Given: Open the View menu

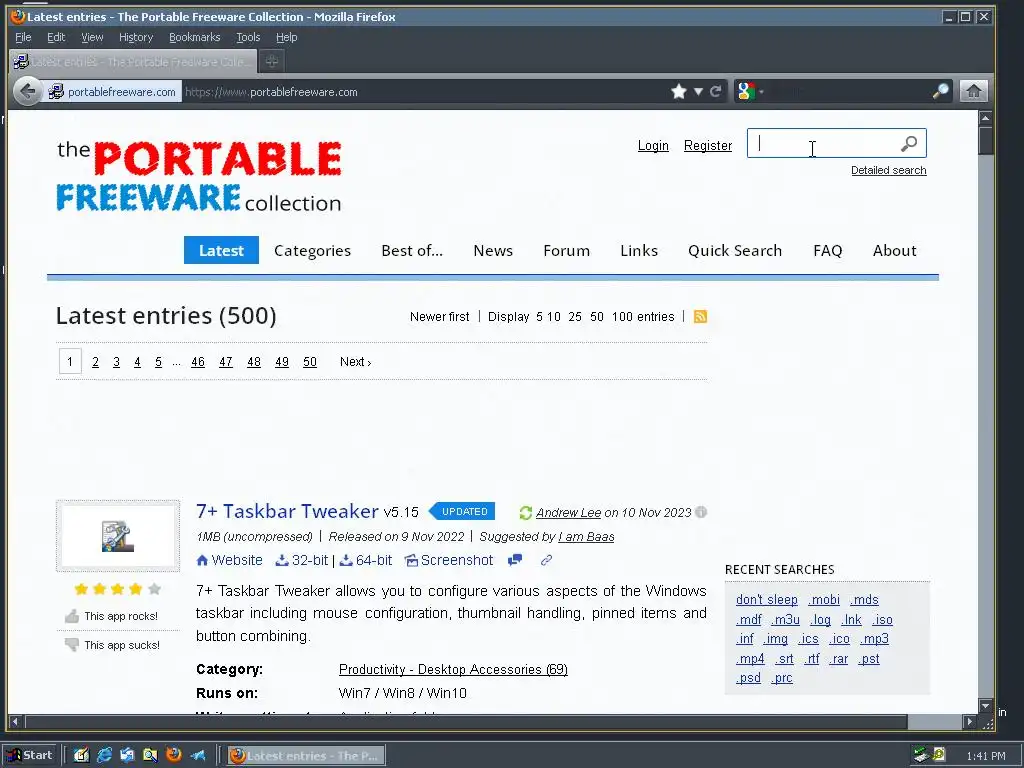Looking at the screenshot, I should (92, 37).
